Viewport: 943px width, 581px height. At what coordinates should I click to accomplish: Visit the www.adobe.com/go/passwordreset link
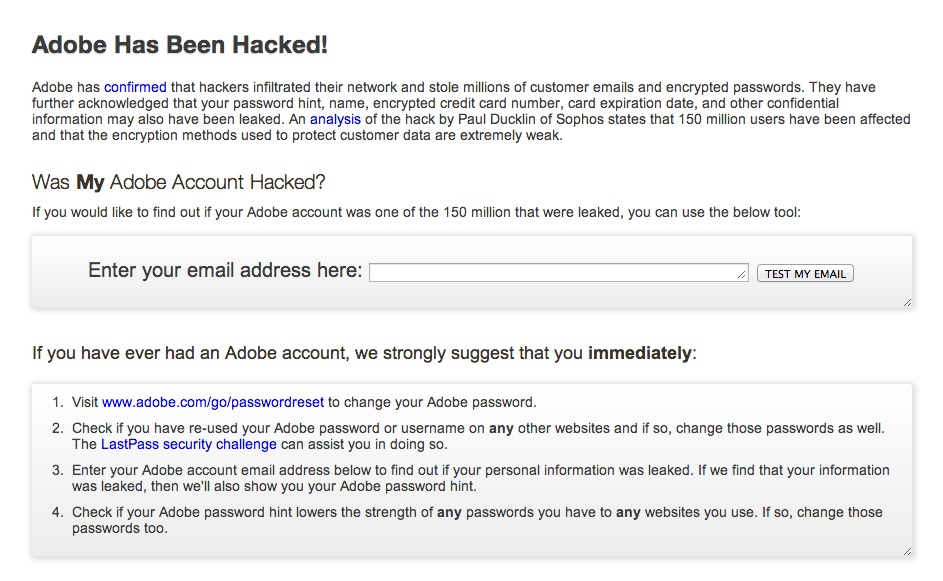[x=213, y=402]
